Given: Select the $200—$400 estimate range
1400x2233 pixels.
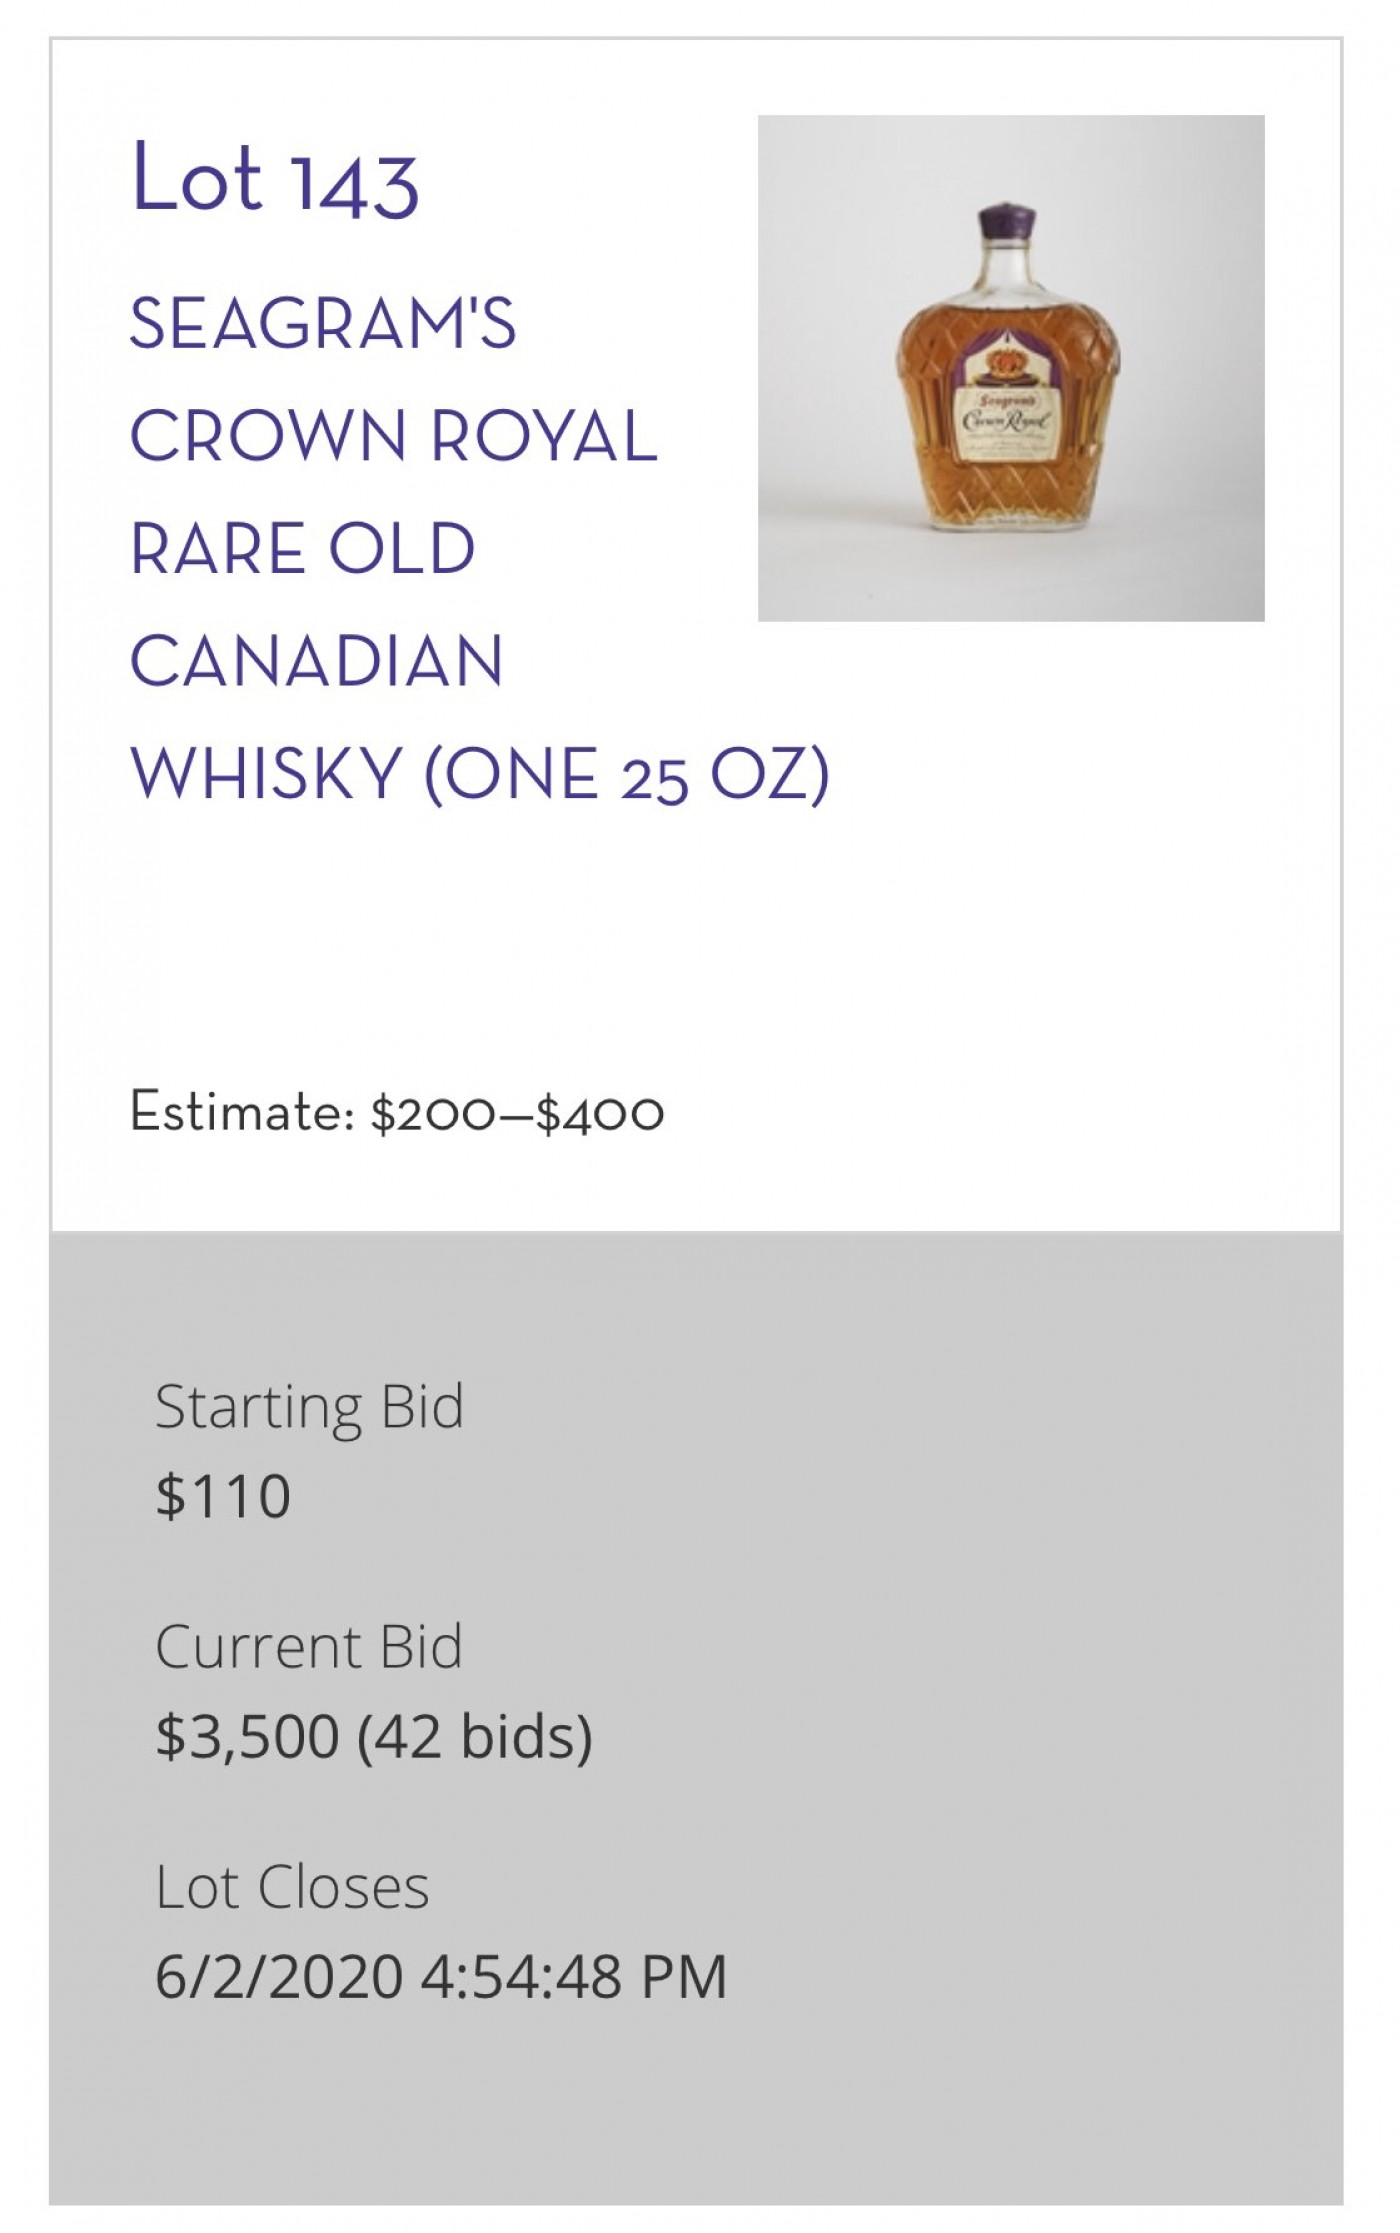Looking at the screenshot, I should pos(517,1113).
